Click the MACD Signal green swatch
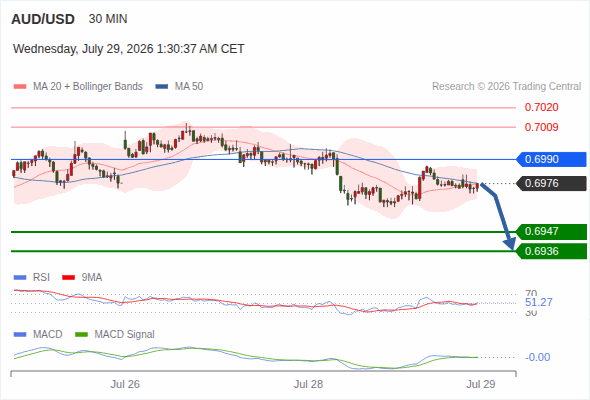Screen dimensions: 590x400 coord(82,334)
